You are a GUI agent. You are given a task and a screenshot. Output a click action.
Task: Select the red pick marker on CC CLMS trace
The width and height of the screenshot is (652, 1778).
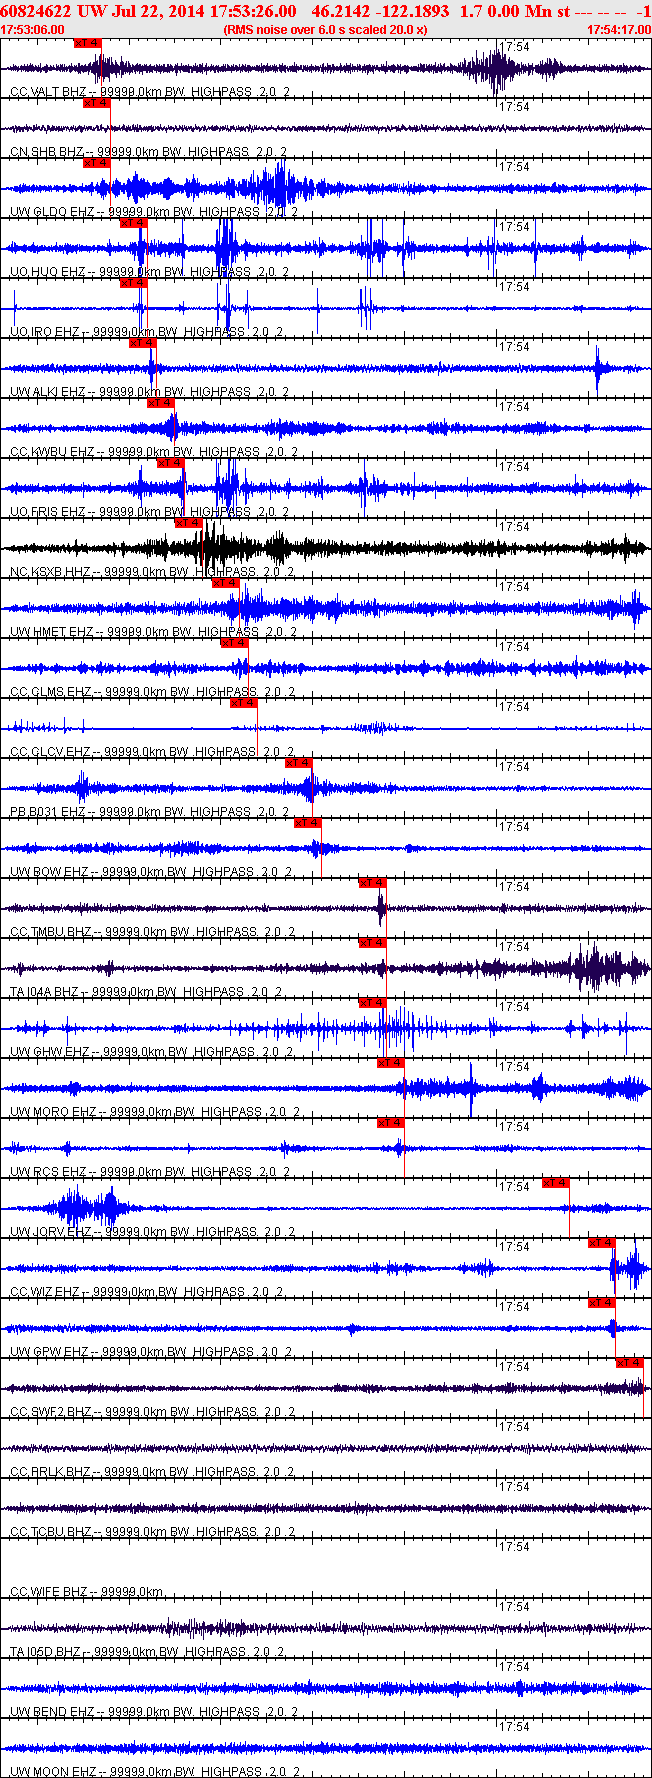click(x=235, y=643)
